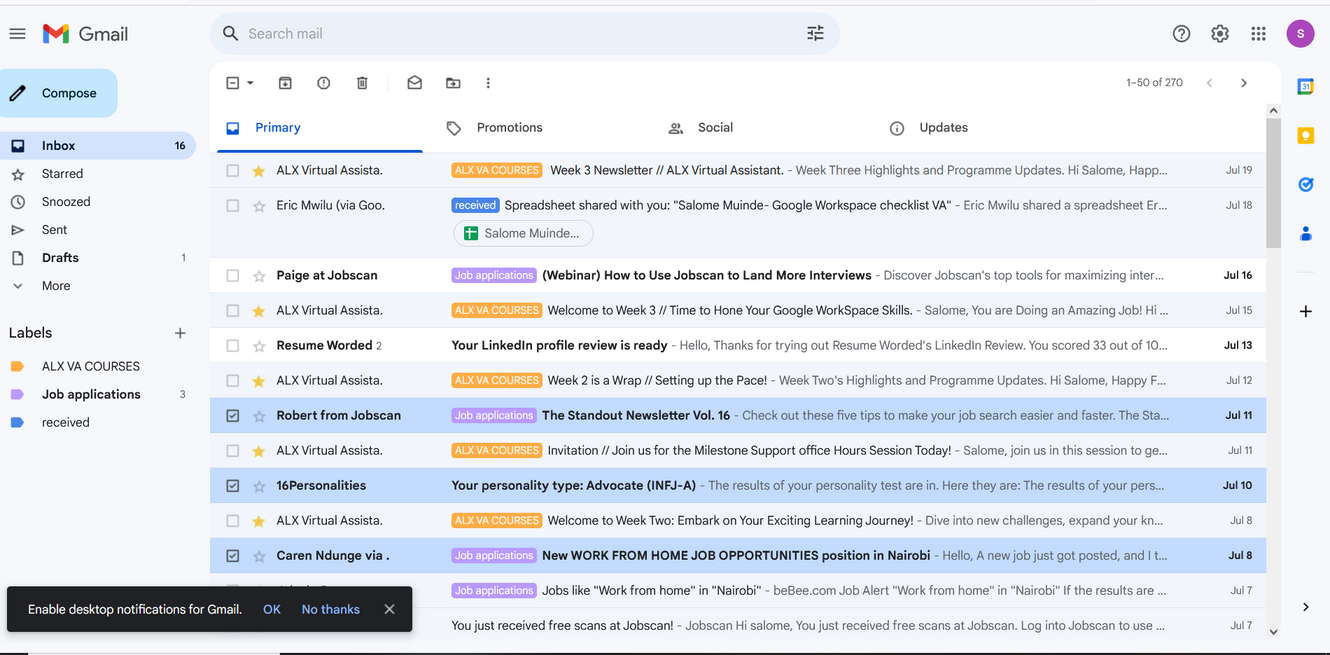1330x655 pixels.
Task: Open the main menu hamburger icon
Action: click(x=17, y=34)
